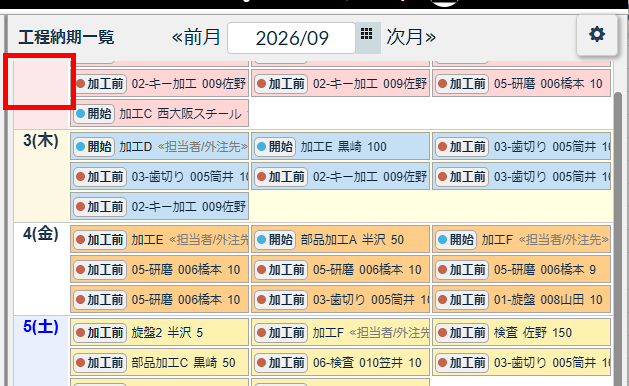Go to next month 次月»
Screen dimensions: 629x386
coord(411,37)
